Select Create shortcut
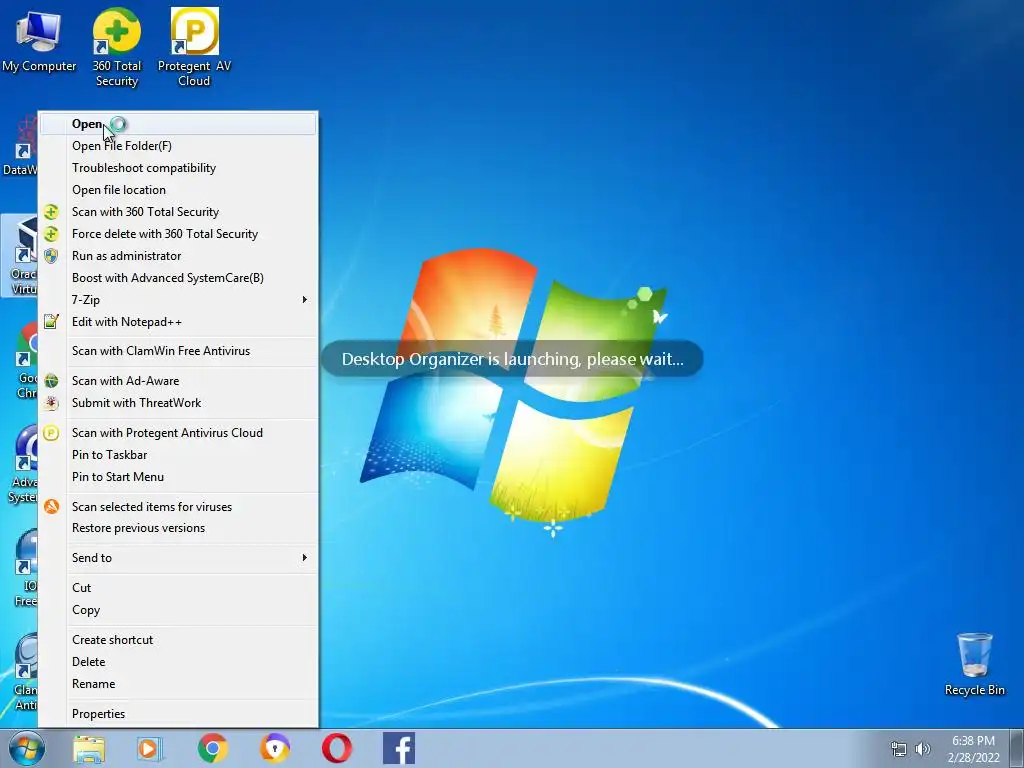This screenshot has width=1024, height=768. 178,640
